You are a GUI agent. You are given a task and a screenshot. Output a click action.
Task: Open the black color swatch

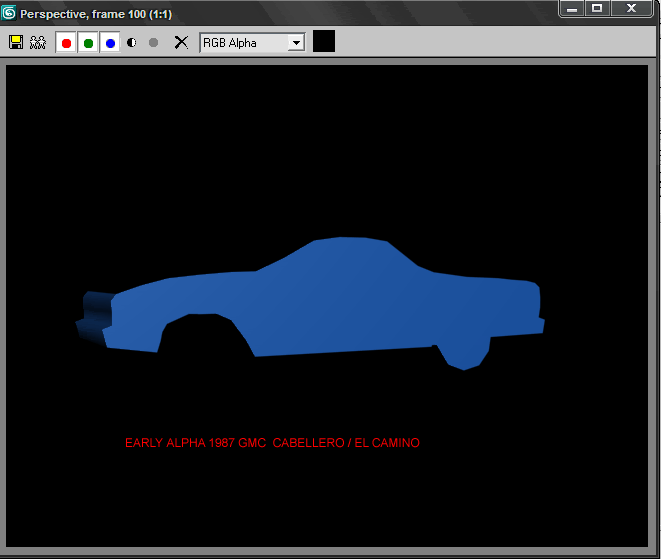324,41
